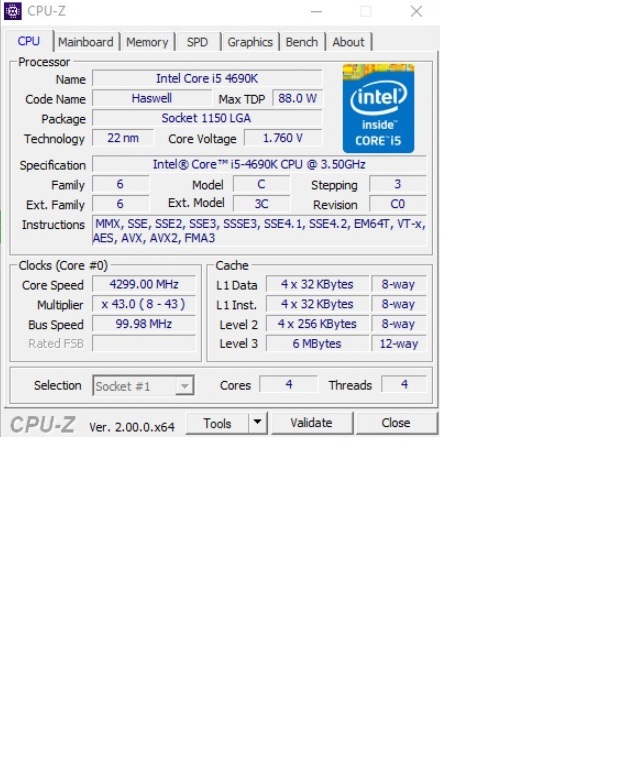Click the Ext. Model value 3C
Image resolution: width=621 pixels, height=784 pixels.
tap(262, 204)
